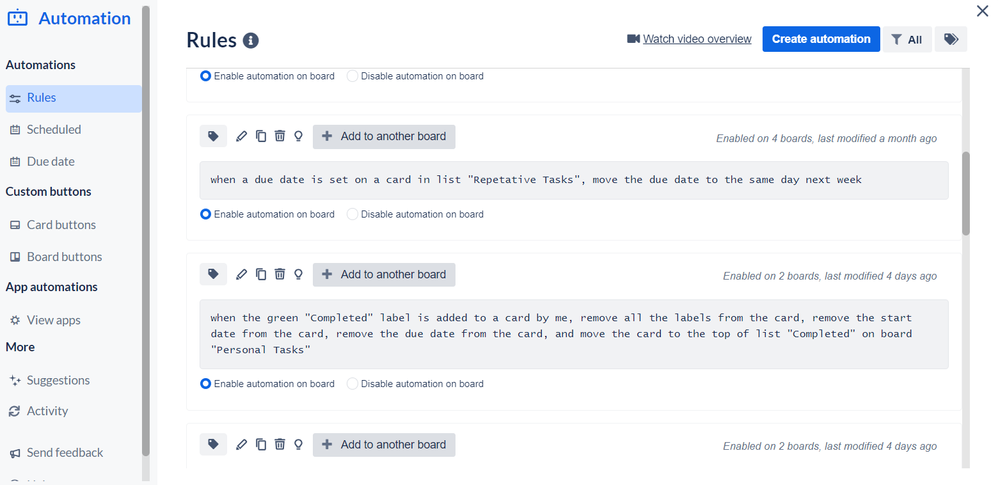Click the tag icon on the bottom rule card
The width and height of the screenshot is (998, 485).
213,444
